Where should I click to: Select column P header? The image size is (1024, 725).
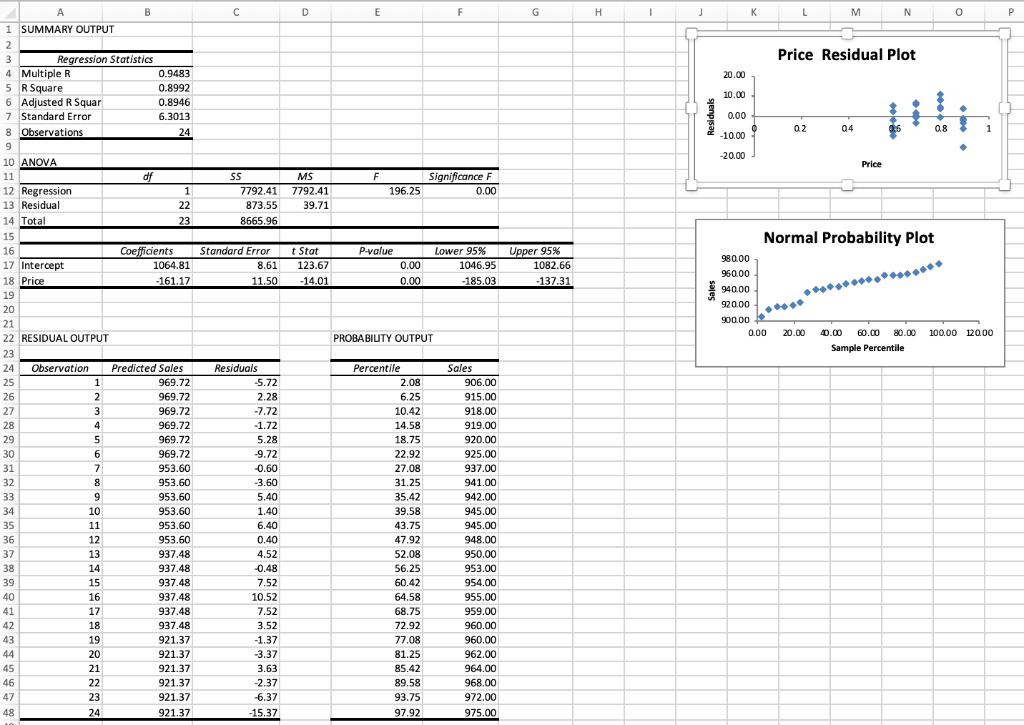pyautogui.click(x=1011, y=12)
